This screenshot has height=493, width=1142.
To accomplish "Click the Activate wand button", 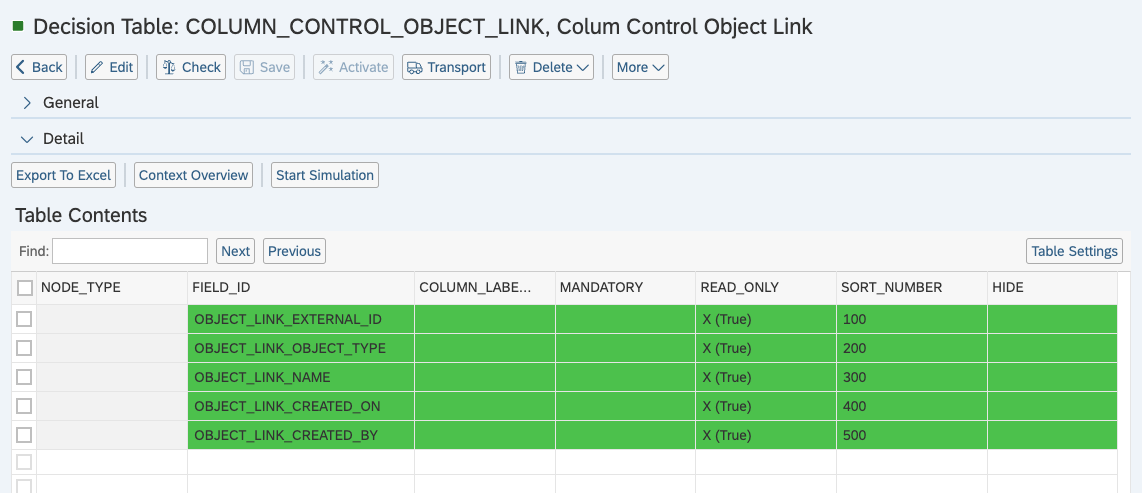I will click(x=353, y=67).
